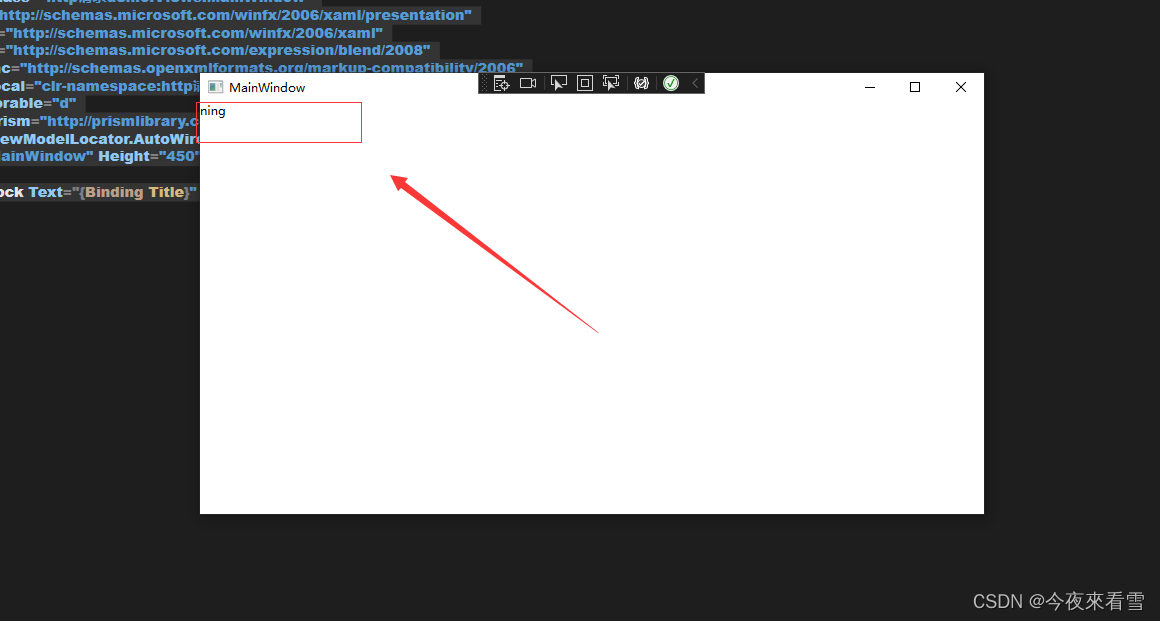The image size is (1160, 621).
Task: Click the Height="450" attribute in code
Action: point(149,156)
